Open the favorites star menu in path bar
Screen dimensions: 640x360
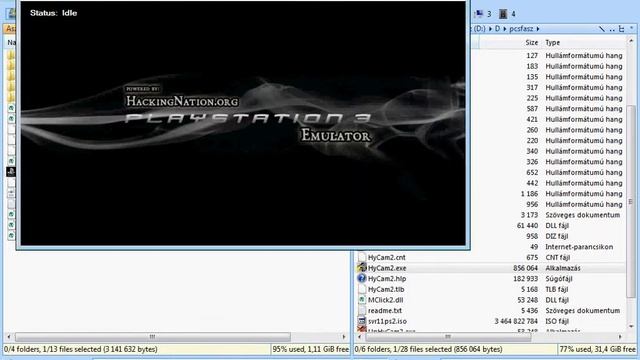point(631,29)
